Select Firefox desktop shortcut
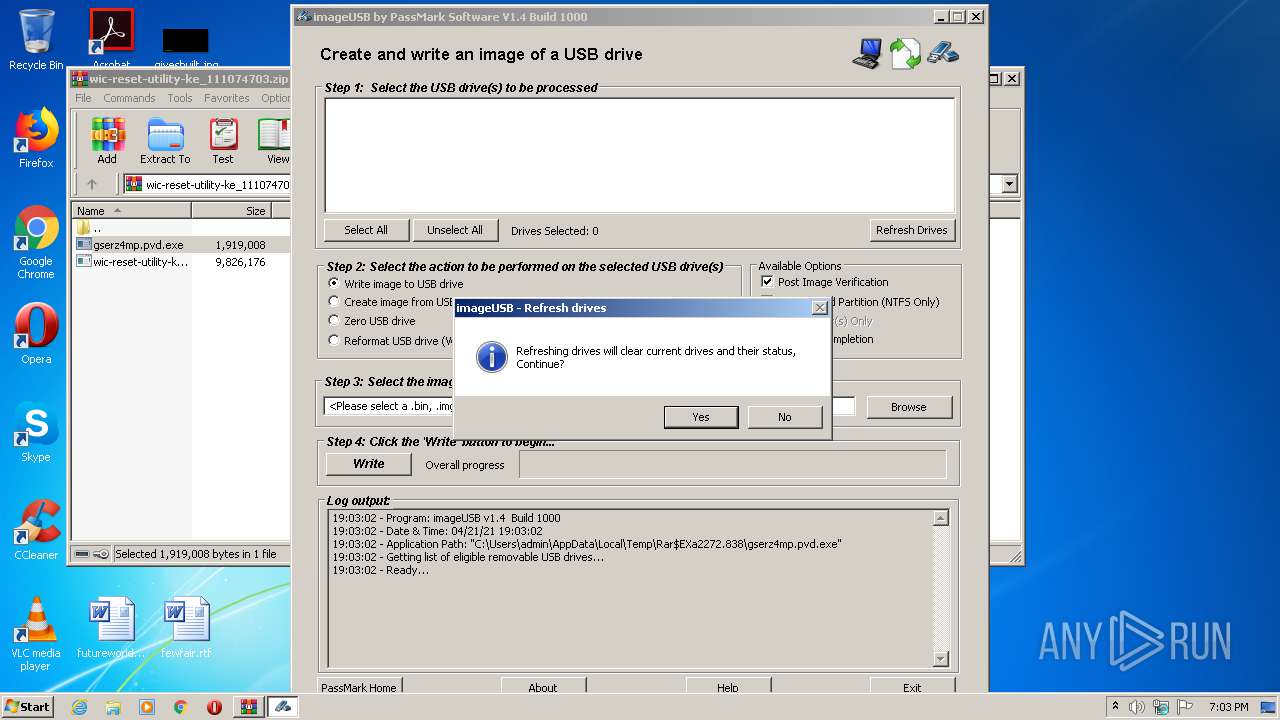The width and height of the screenshot is (1280, 720). [36, 138]
